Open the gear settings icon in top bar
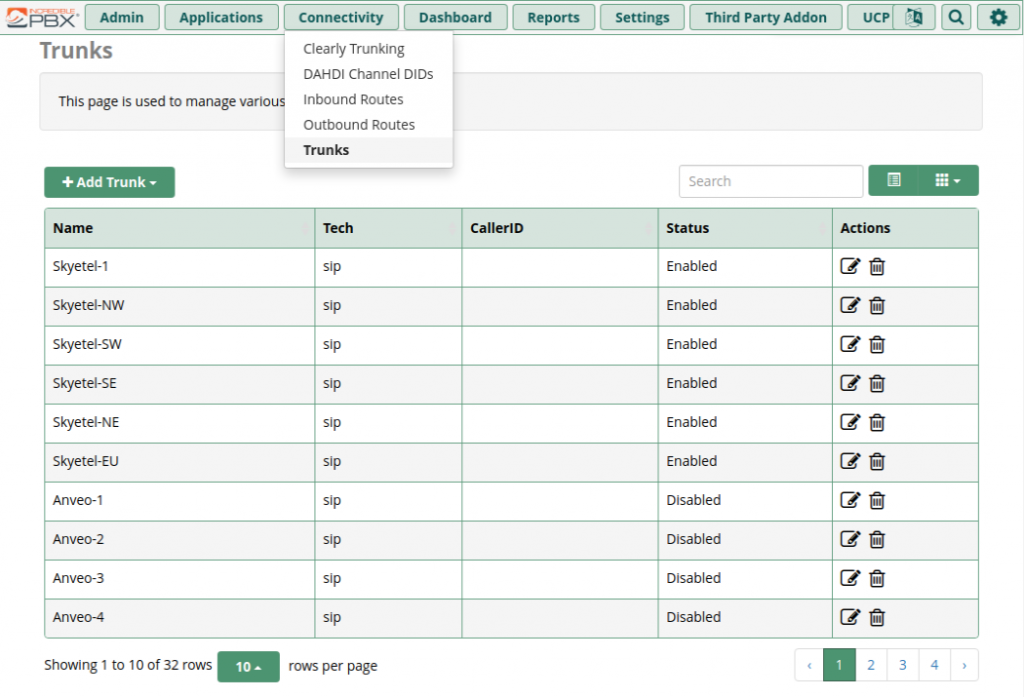Viewport: 1024px width, 697px height. pyautogui.click(x=999, y=17)
